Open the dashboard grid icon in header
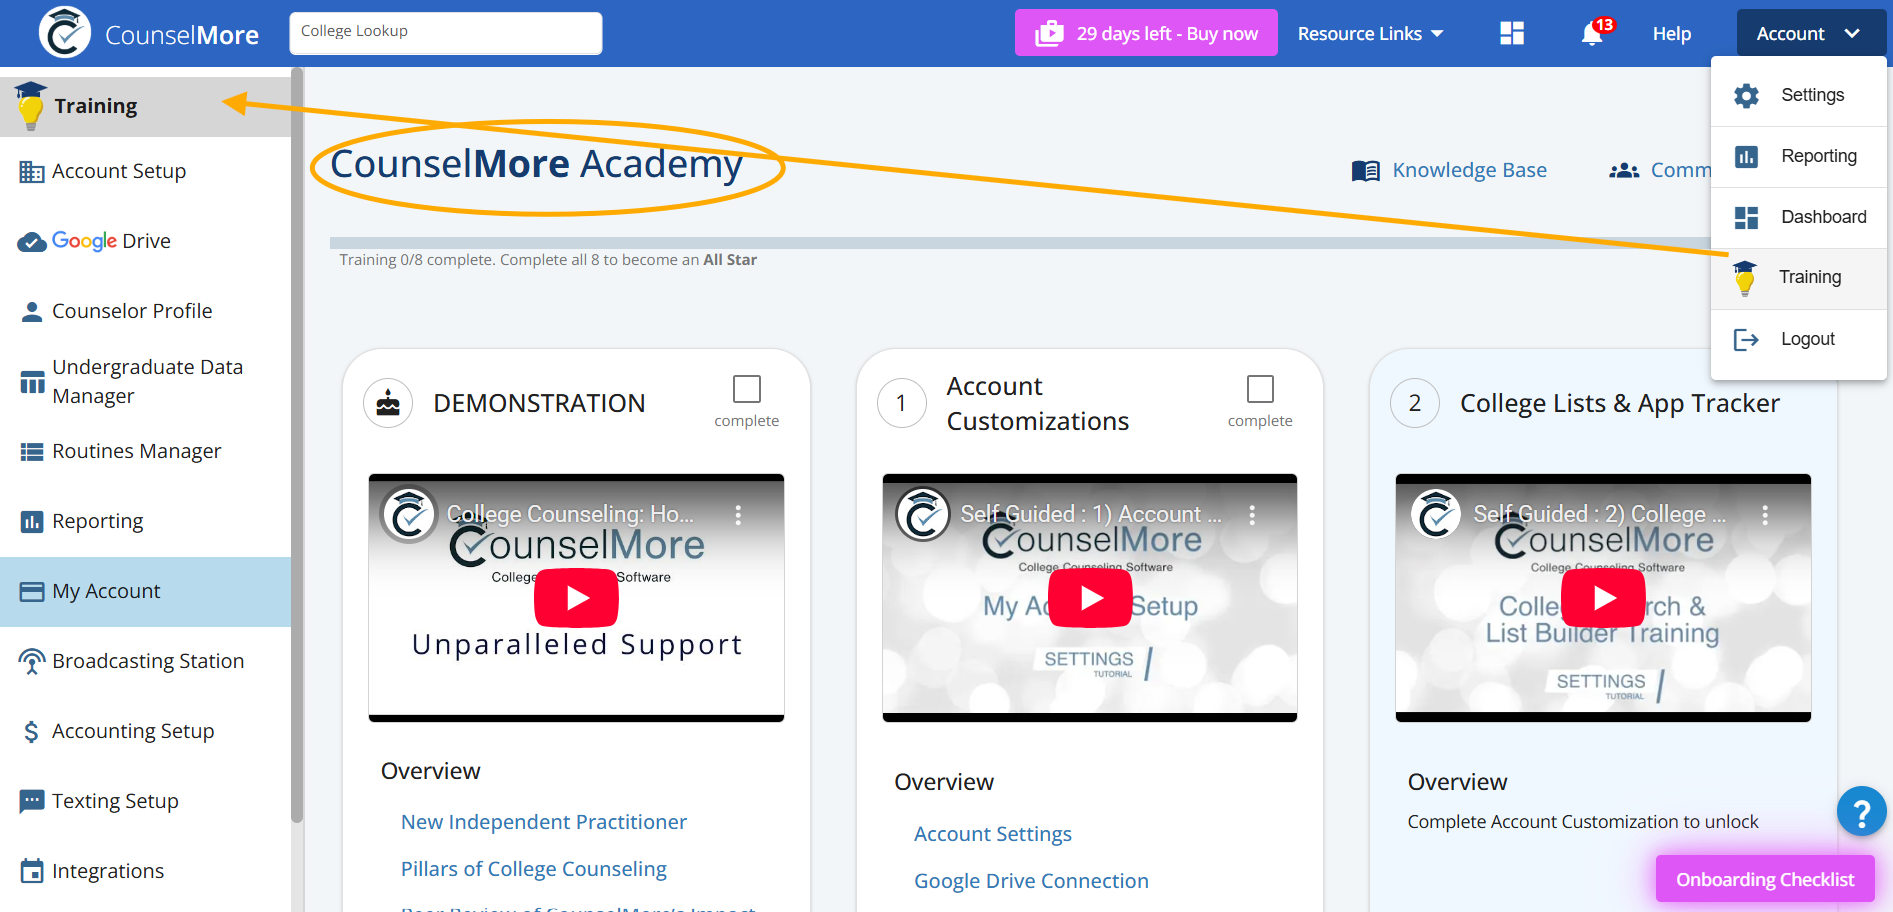 1512,34
